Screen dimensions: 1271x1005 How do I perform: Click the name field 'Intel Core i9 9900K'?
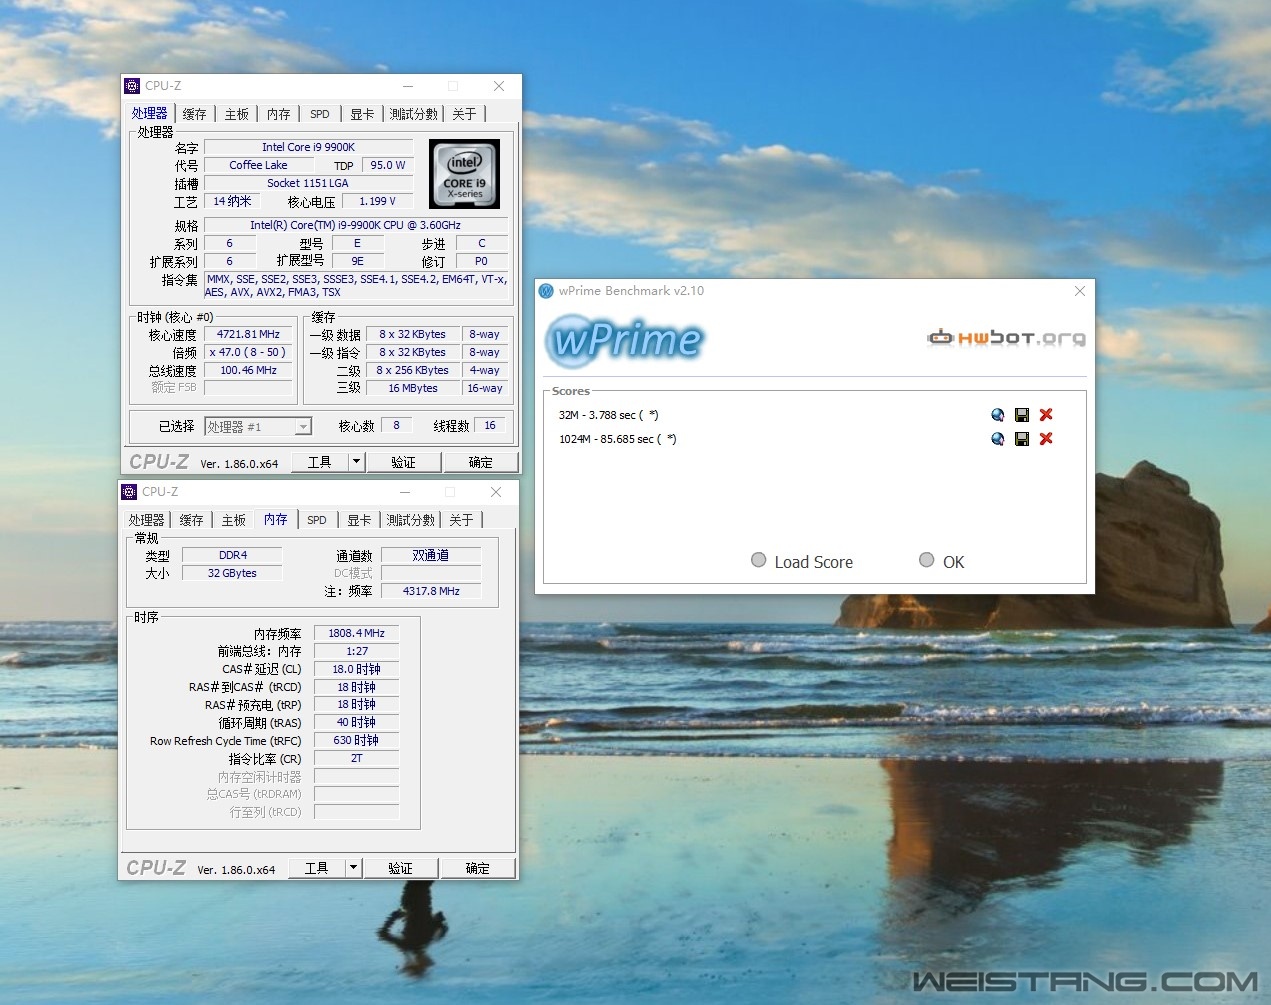308,147
